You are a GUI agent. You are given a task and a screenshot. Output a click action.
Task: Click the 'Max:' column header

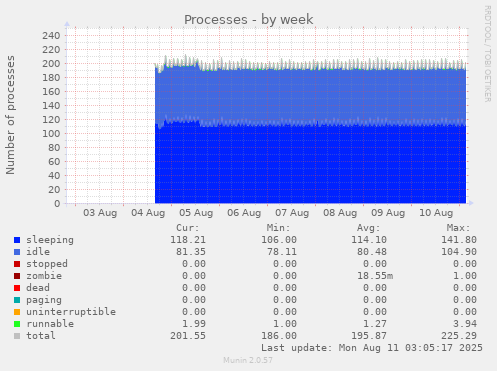[x=458, y=228]
